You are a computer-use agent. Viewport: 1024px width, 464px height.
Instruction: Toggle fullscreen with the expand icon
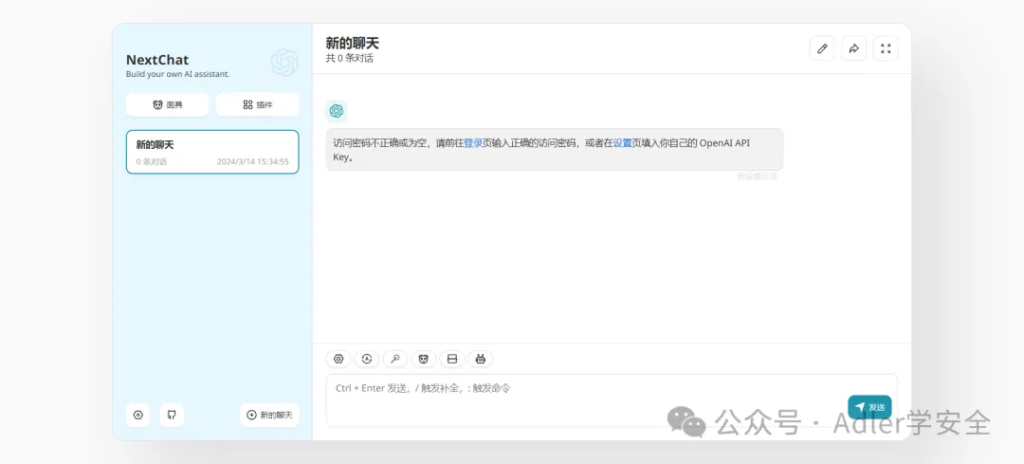coord(886,48)
